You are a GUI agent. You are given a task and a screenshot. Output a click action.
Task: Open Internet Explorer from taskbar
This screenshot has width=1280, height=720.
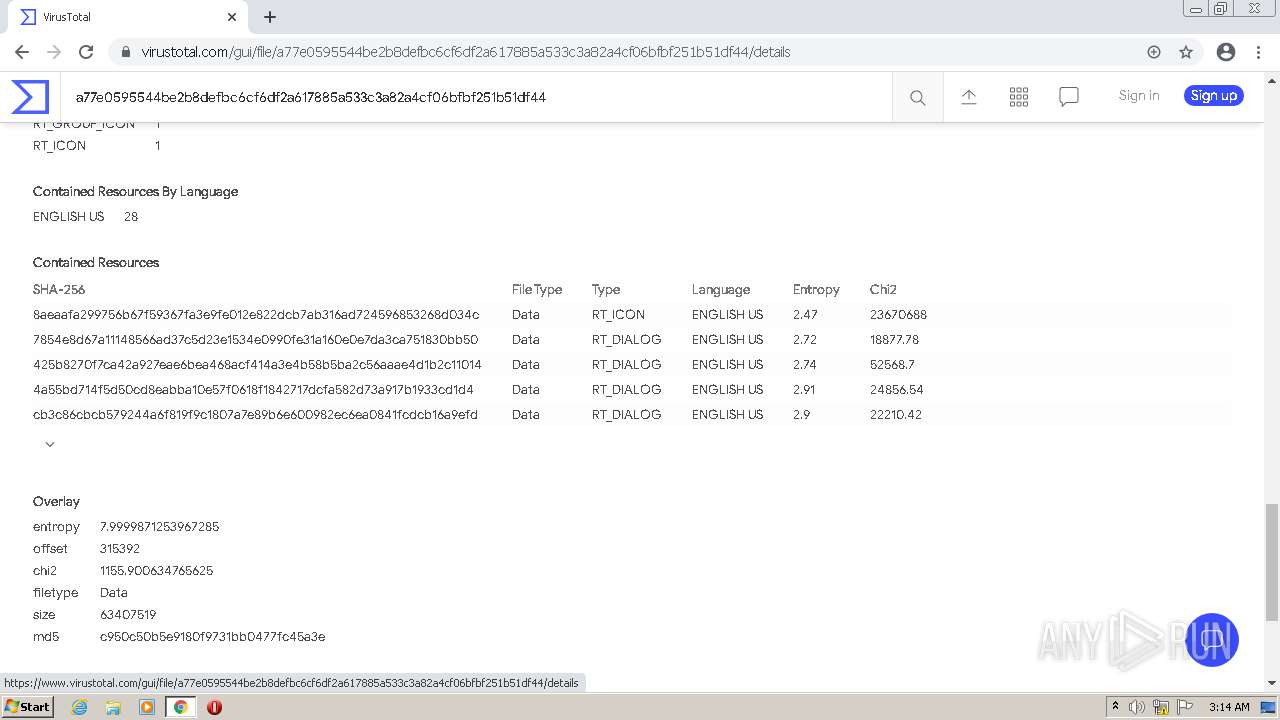[x=79, y=707]
